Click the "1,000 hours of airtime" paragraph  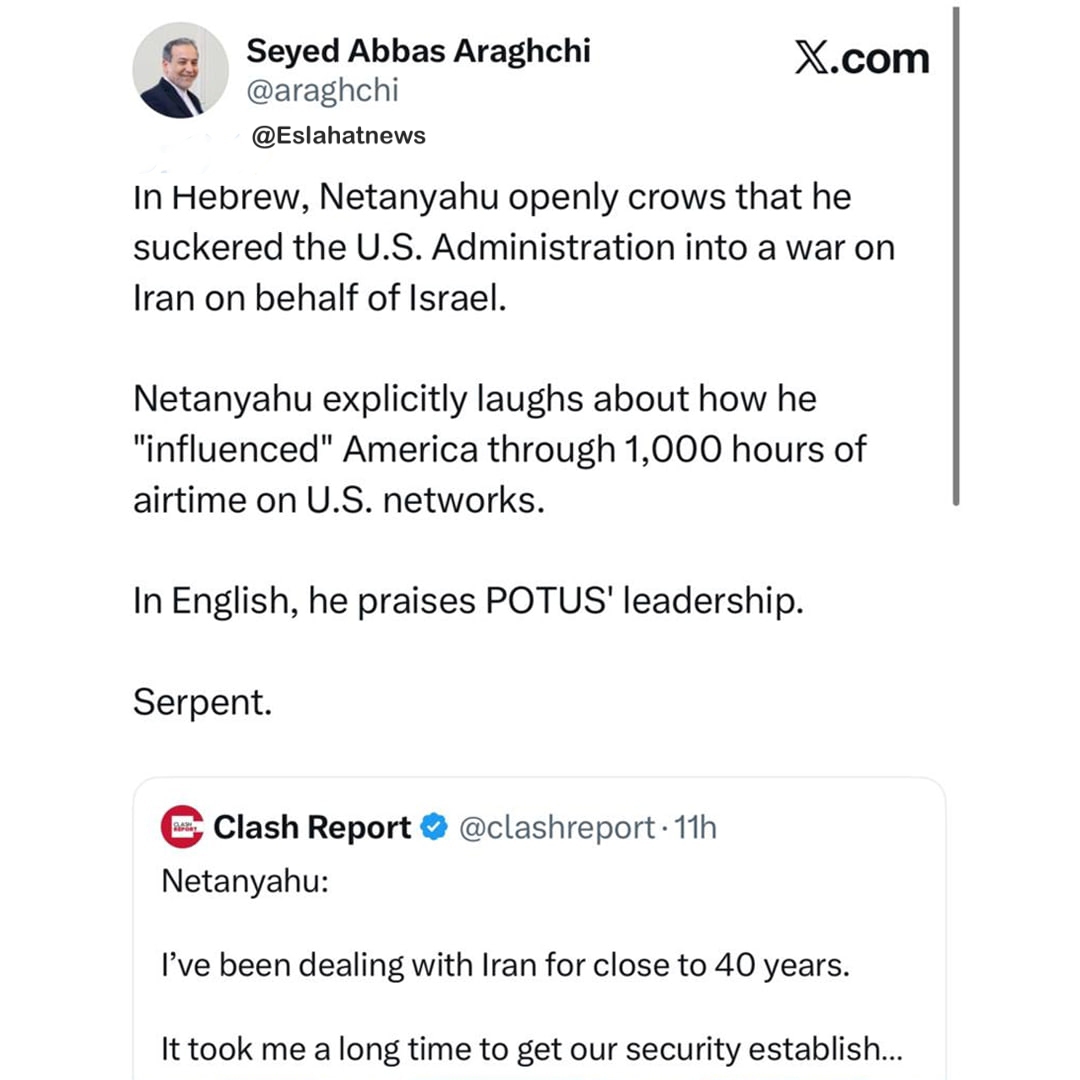coord(499,449)
